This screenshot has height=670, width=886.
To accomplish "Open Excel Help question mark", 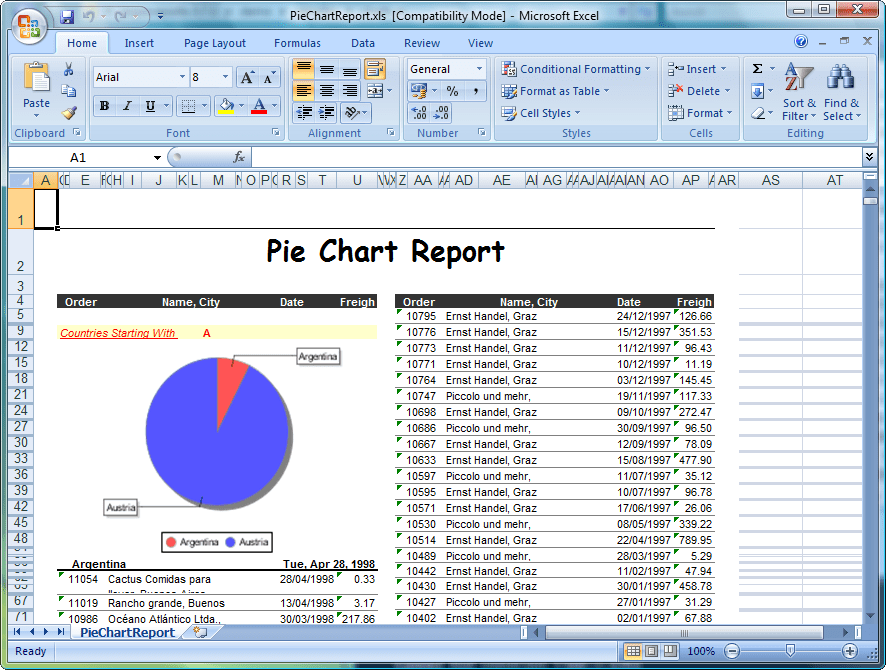I will click(x=801, y=41).
